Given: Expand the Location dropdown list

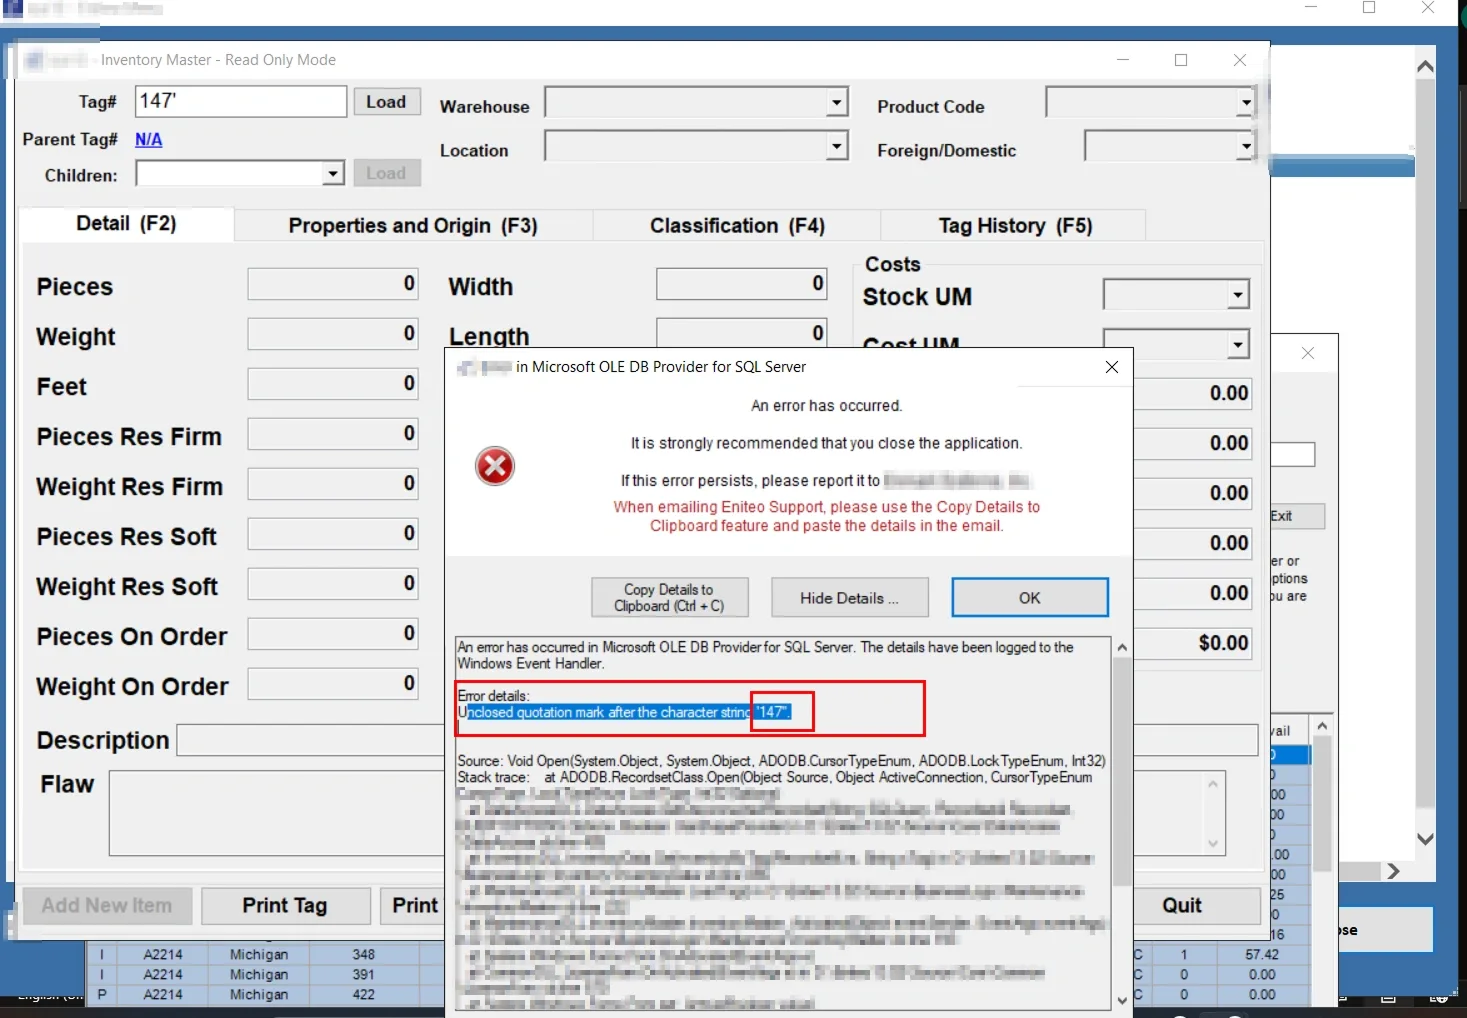Looking at the screenshot, I should pos(836,146).
